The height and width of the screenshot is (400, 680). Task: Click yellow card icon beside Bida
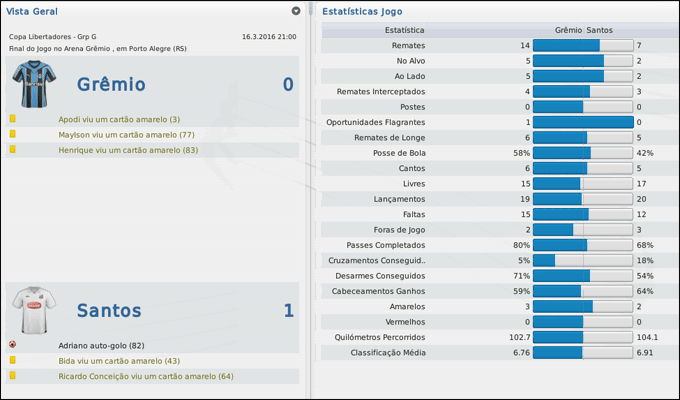[x=13, y=360]
